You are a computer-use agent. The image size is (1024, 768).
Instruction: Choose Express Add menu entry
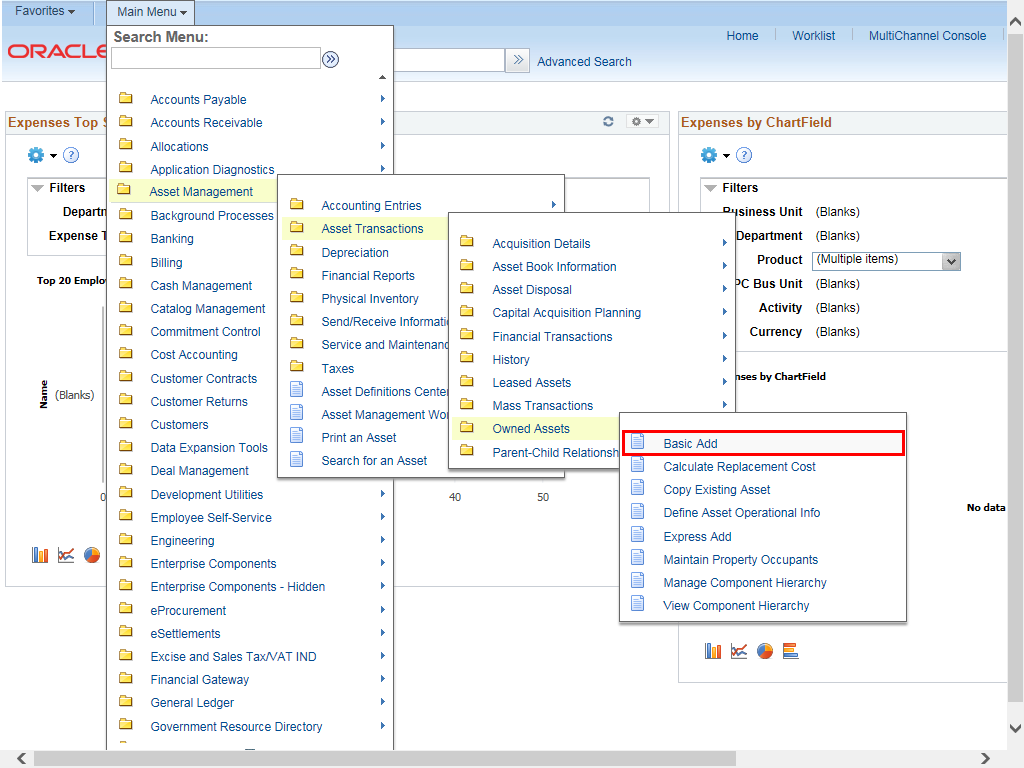click(x=697, y=537)
